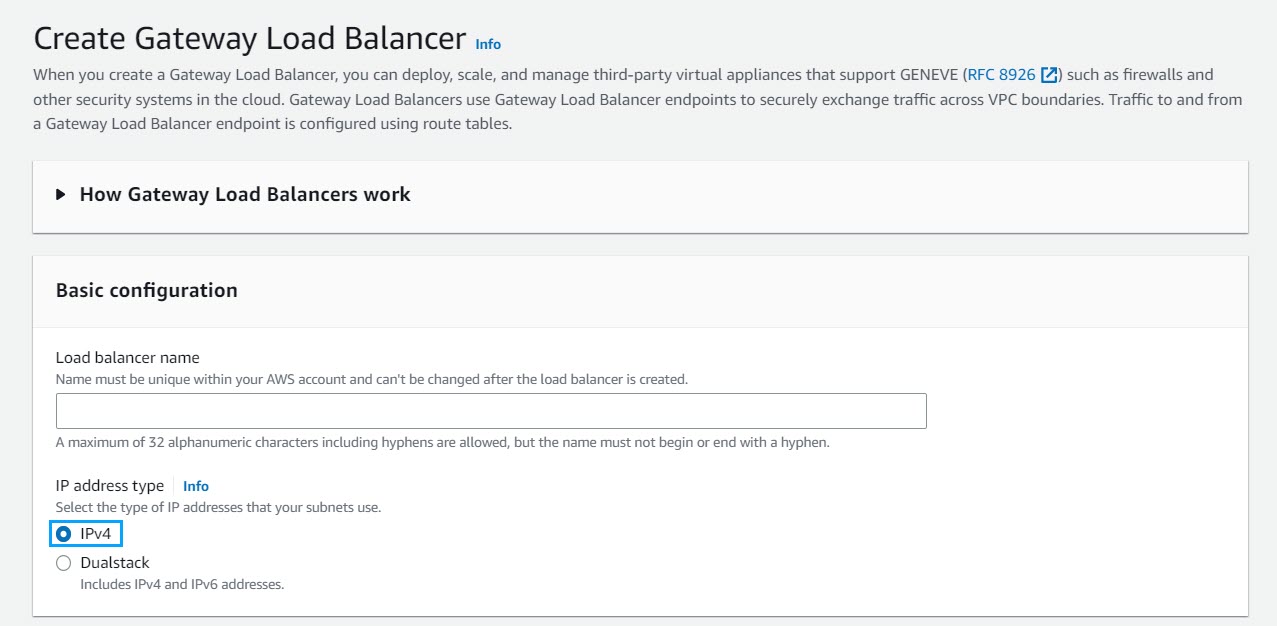Click the Create Gateway Load Balancer title
The image size is (1277, 626).
[250, 38]
